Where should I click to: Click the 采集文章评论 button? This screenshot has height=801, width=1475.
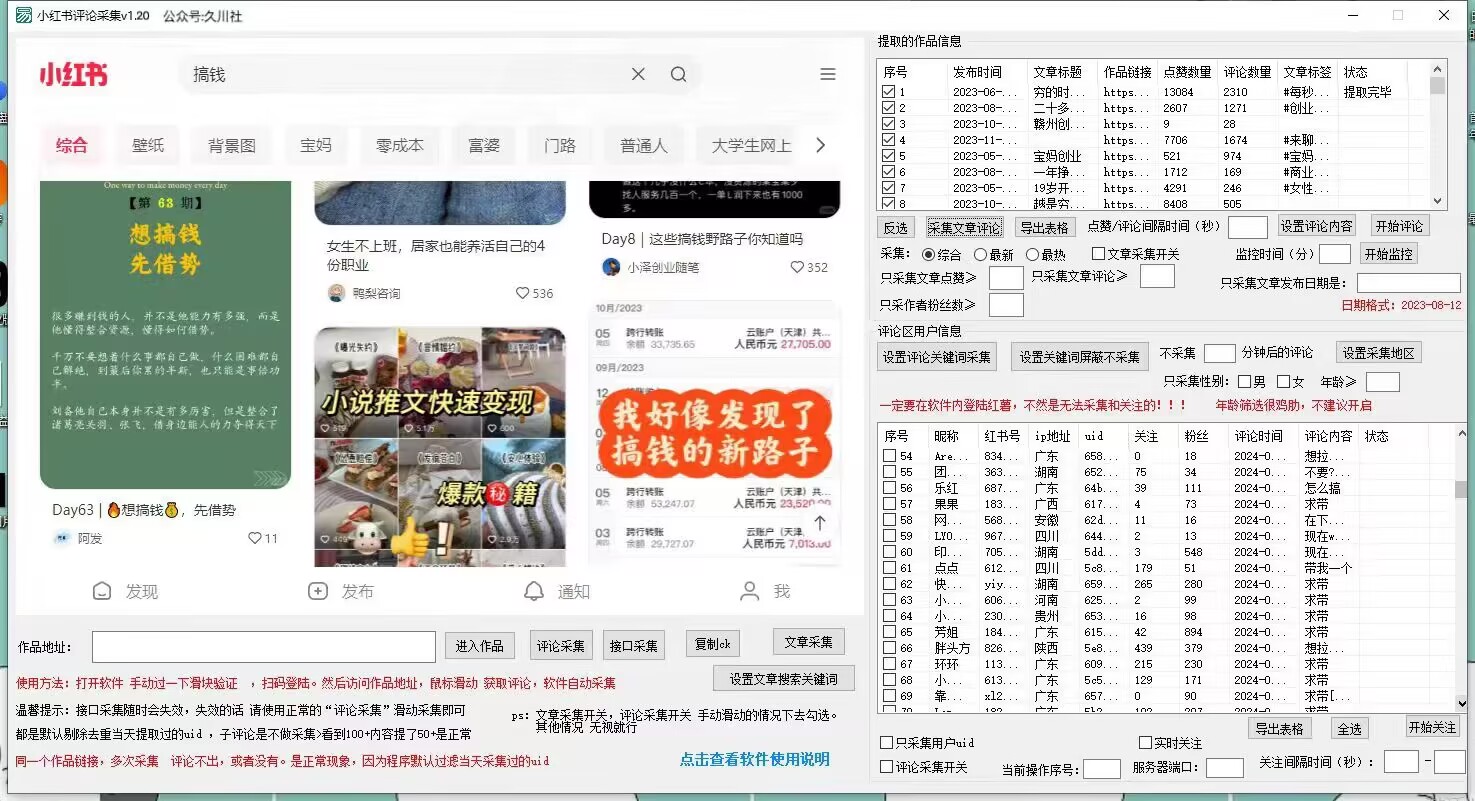[x=964, y=227]
